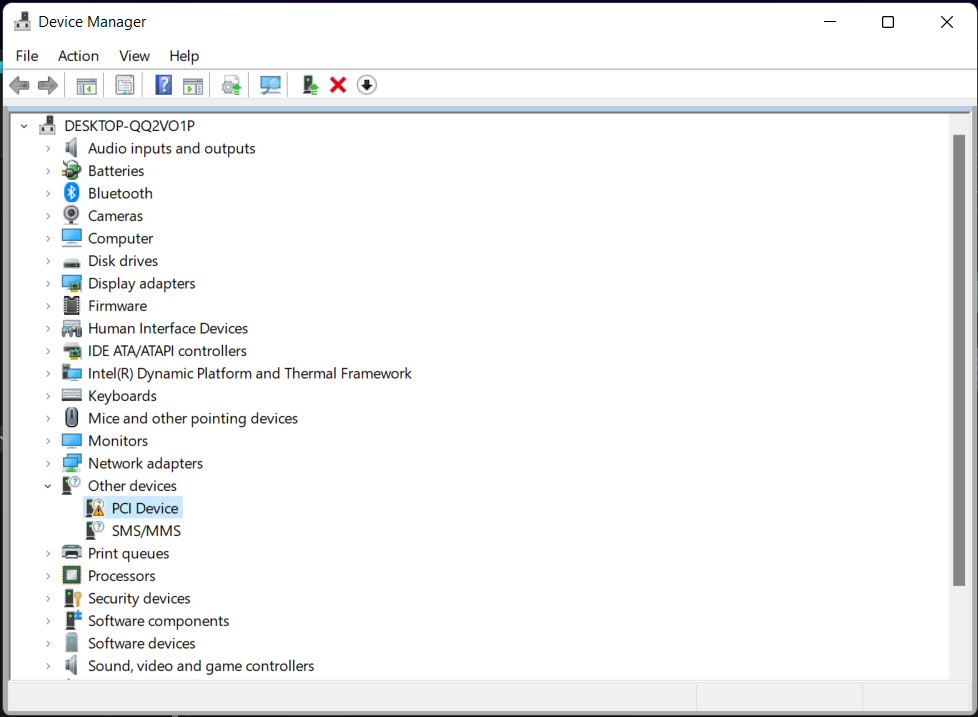Click the green-arrow Enable device toolbar icon

pos(311,86)
